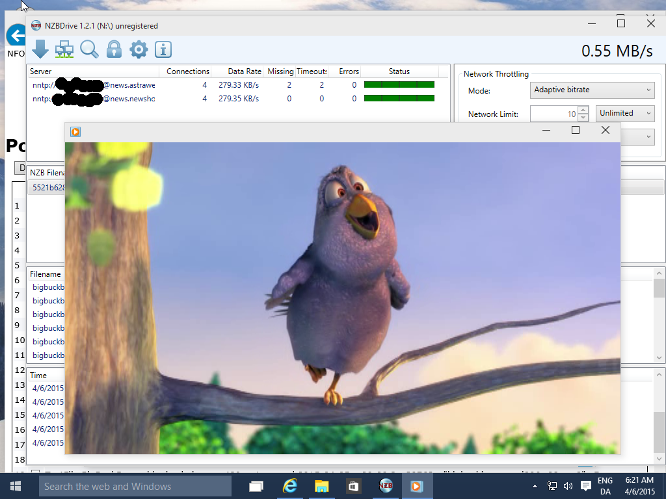Sort by the Status column header

point(399,71)
